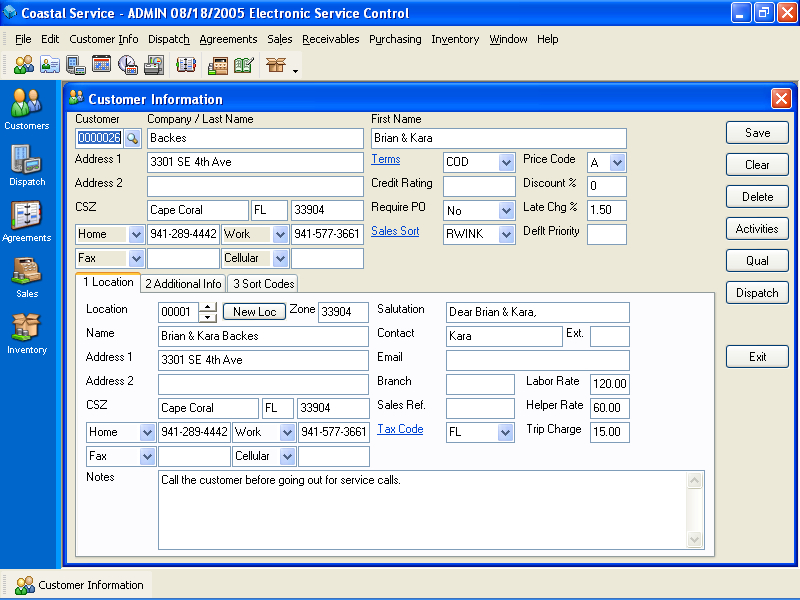The width and height of the screenshot is (800, 600).
Task: Open Inventory from the left sidebar
Action: pos(27,334)
